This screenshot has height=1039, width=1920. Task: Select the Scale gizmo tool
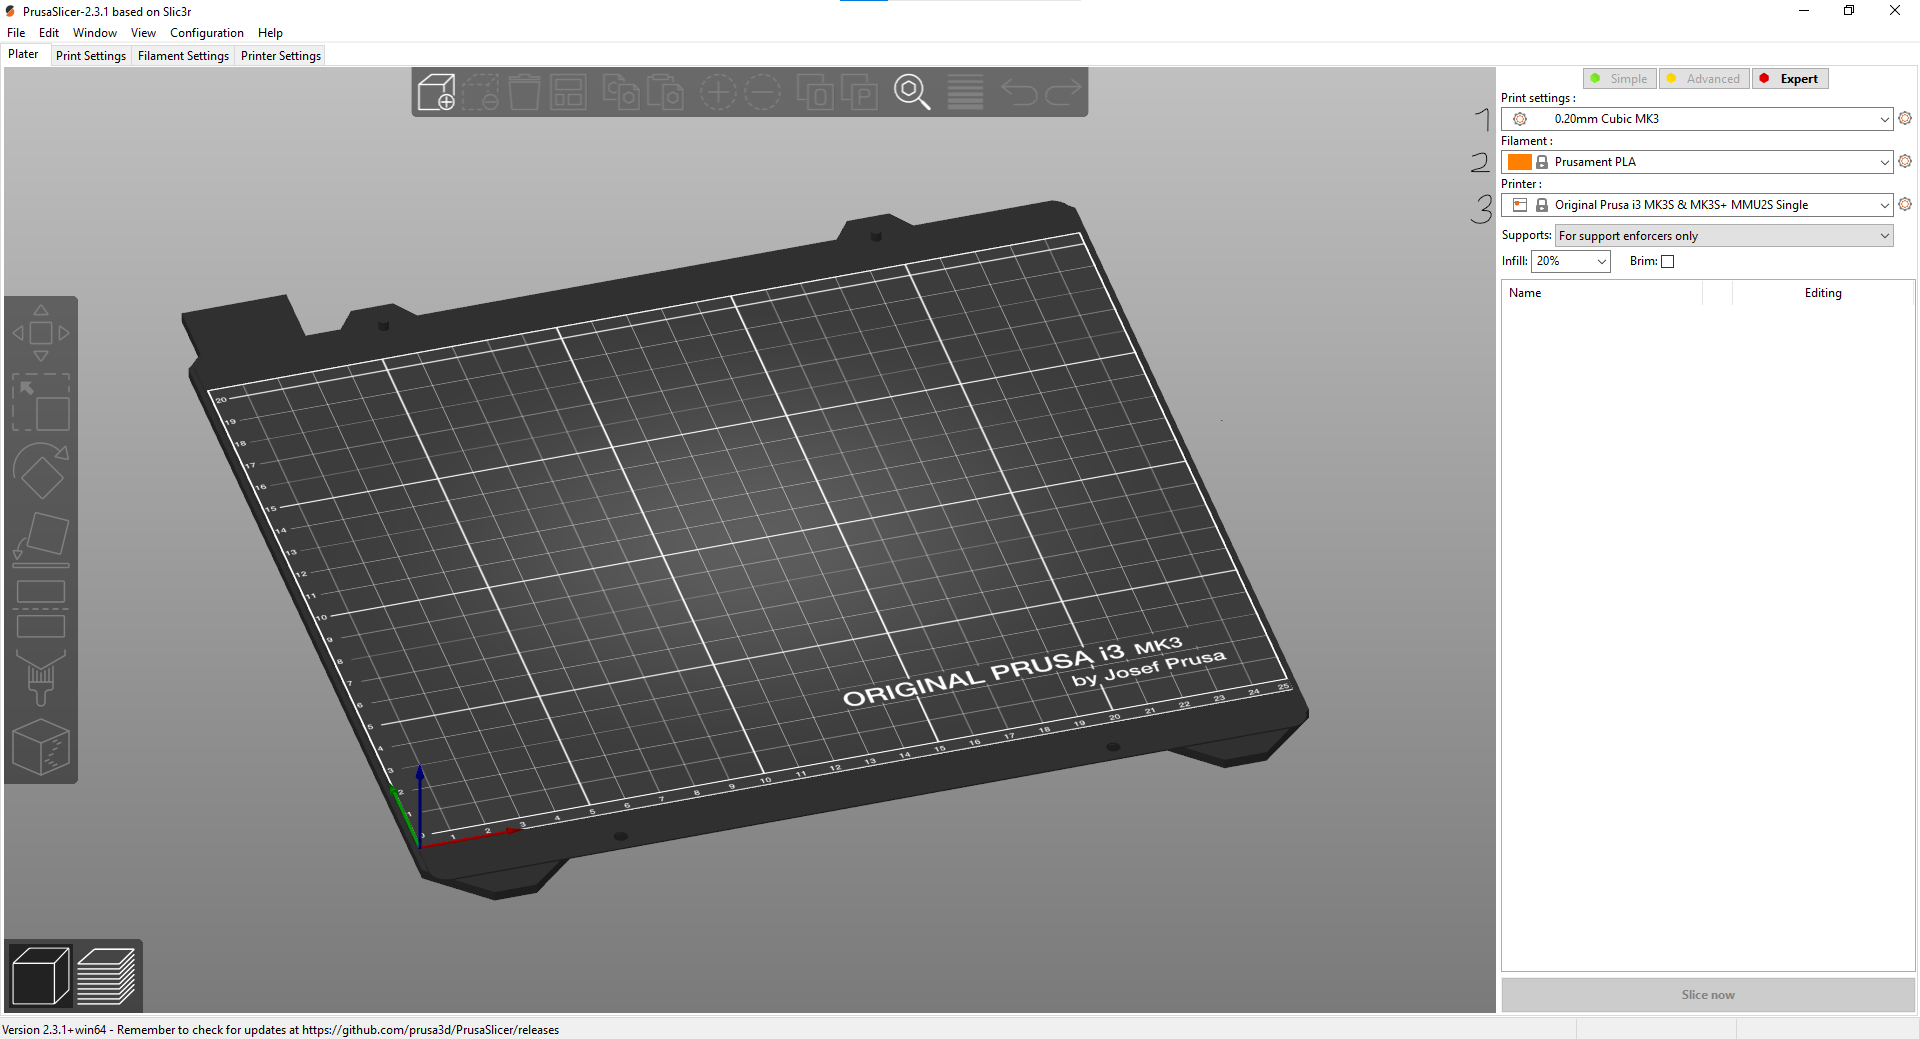click(x=41, y=402)
